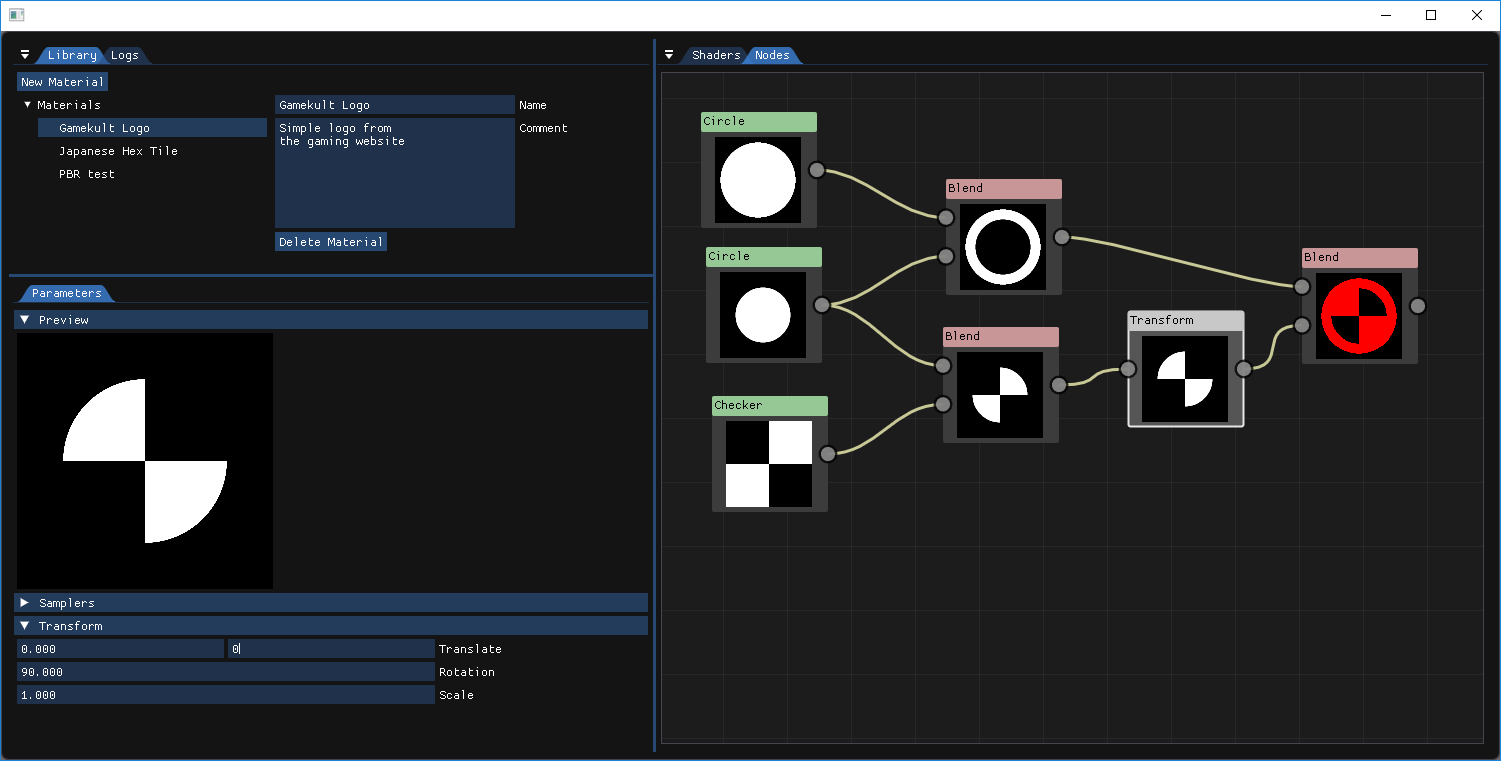Select the Parameters tab

(66, 293)
